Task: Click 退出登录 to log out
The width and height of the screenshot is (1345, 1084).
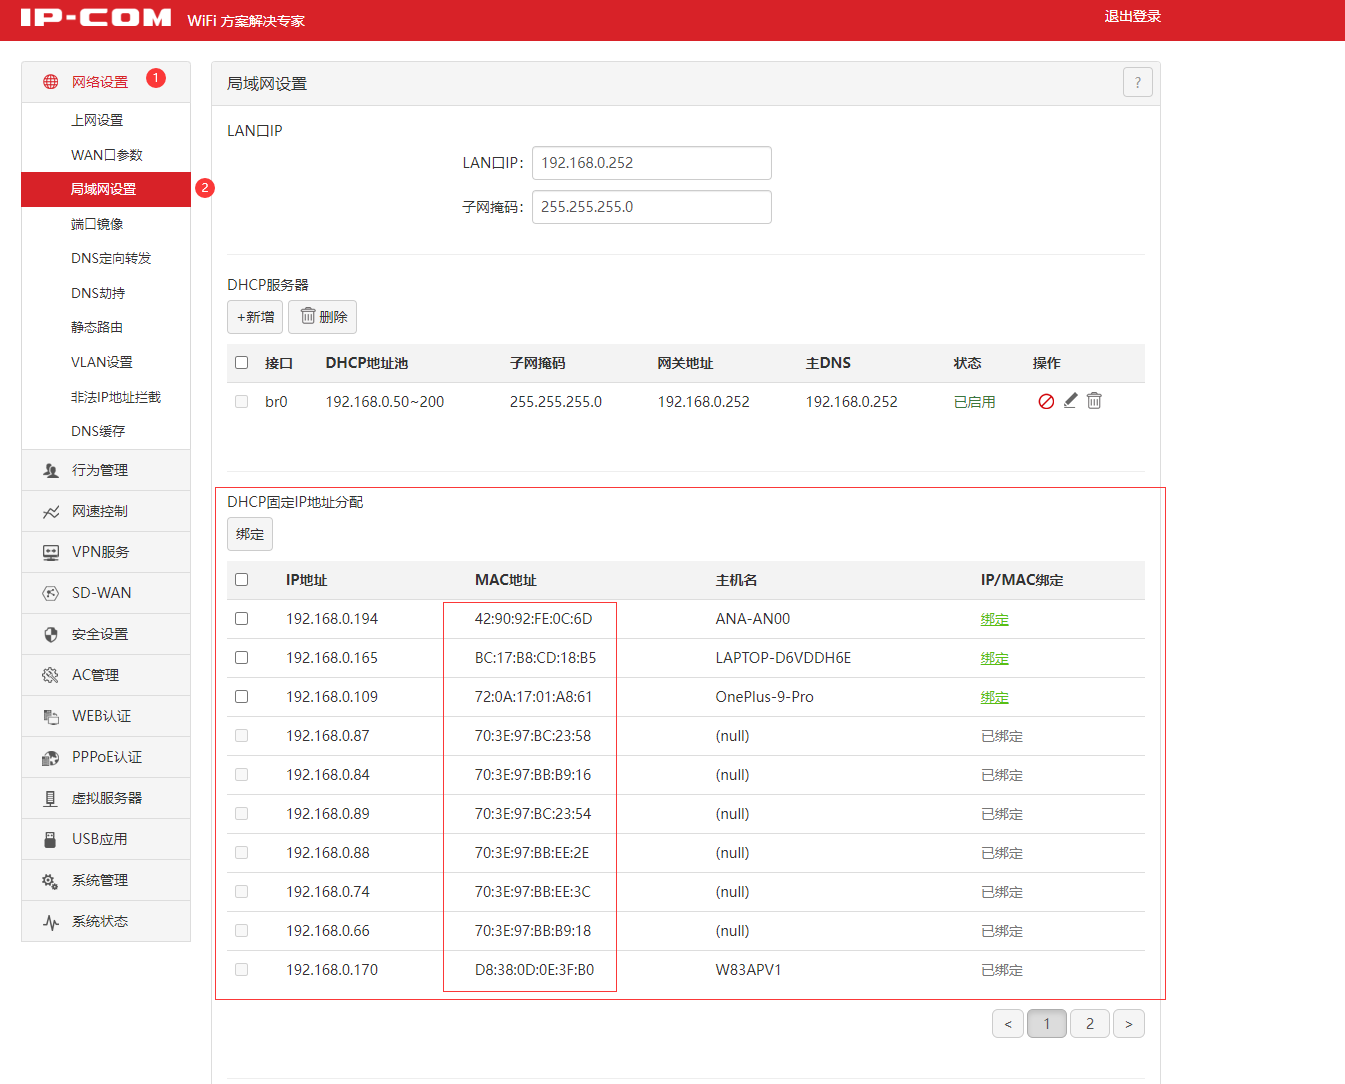Action: coord(1132,16)
